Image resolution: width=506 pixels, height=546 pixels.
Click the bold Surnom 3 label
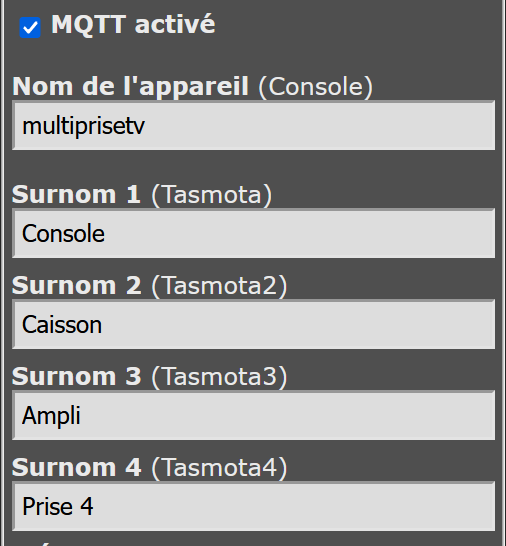[77, 376]
